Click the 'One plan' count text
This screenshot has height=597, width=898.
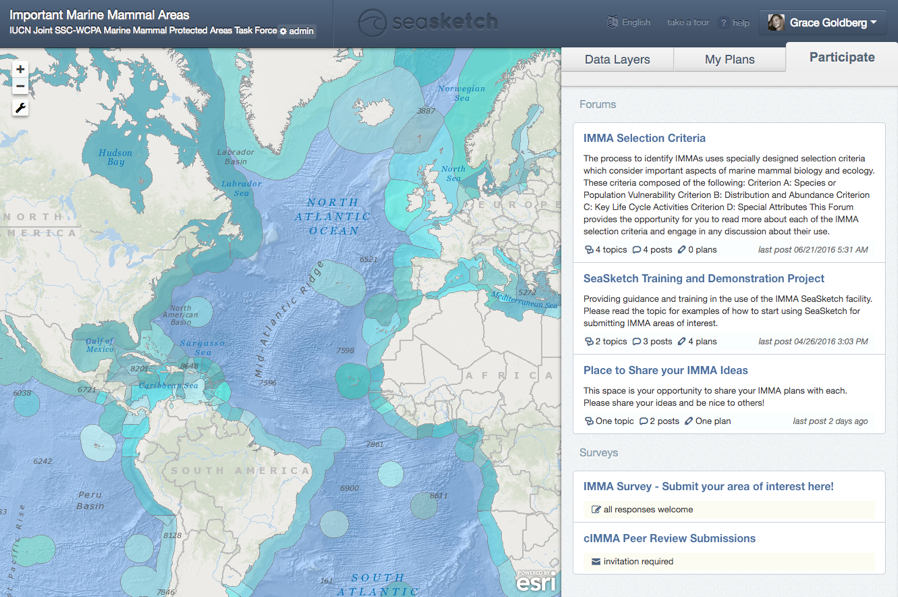coord(713,421)
